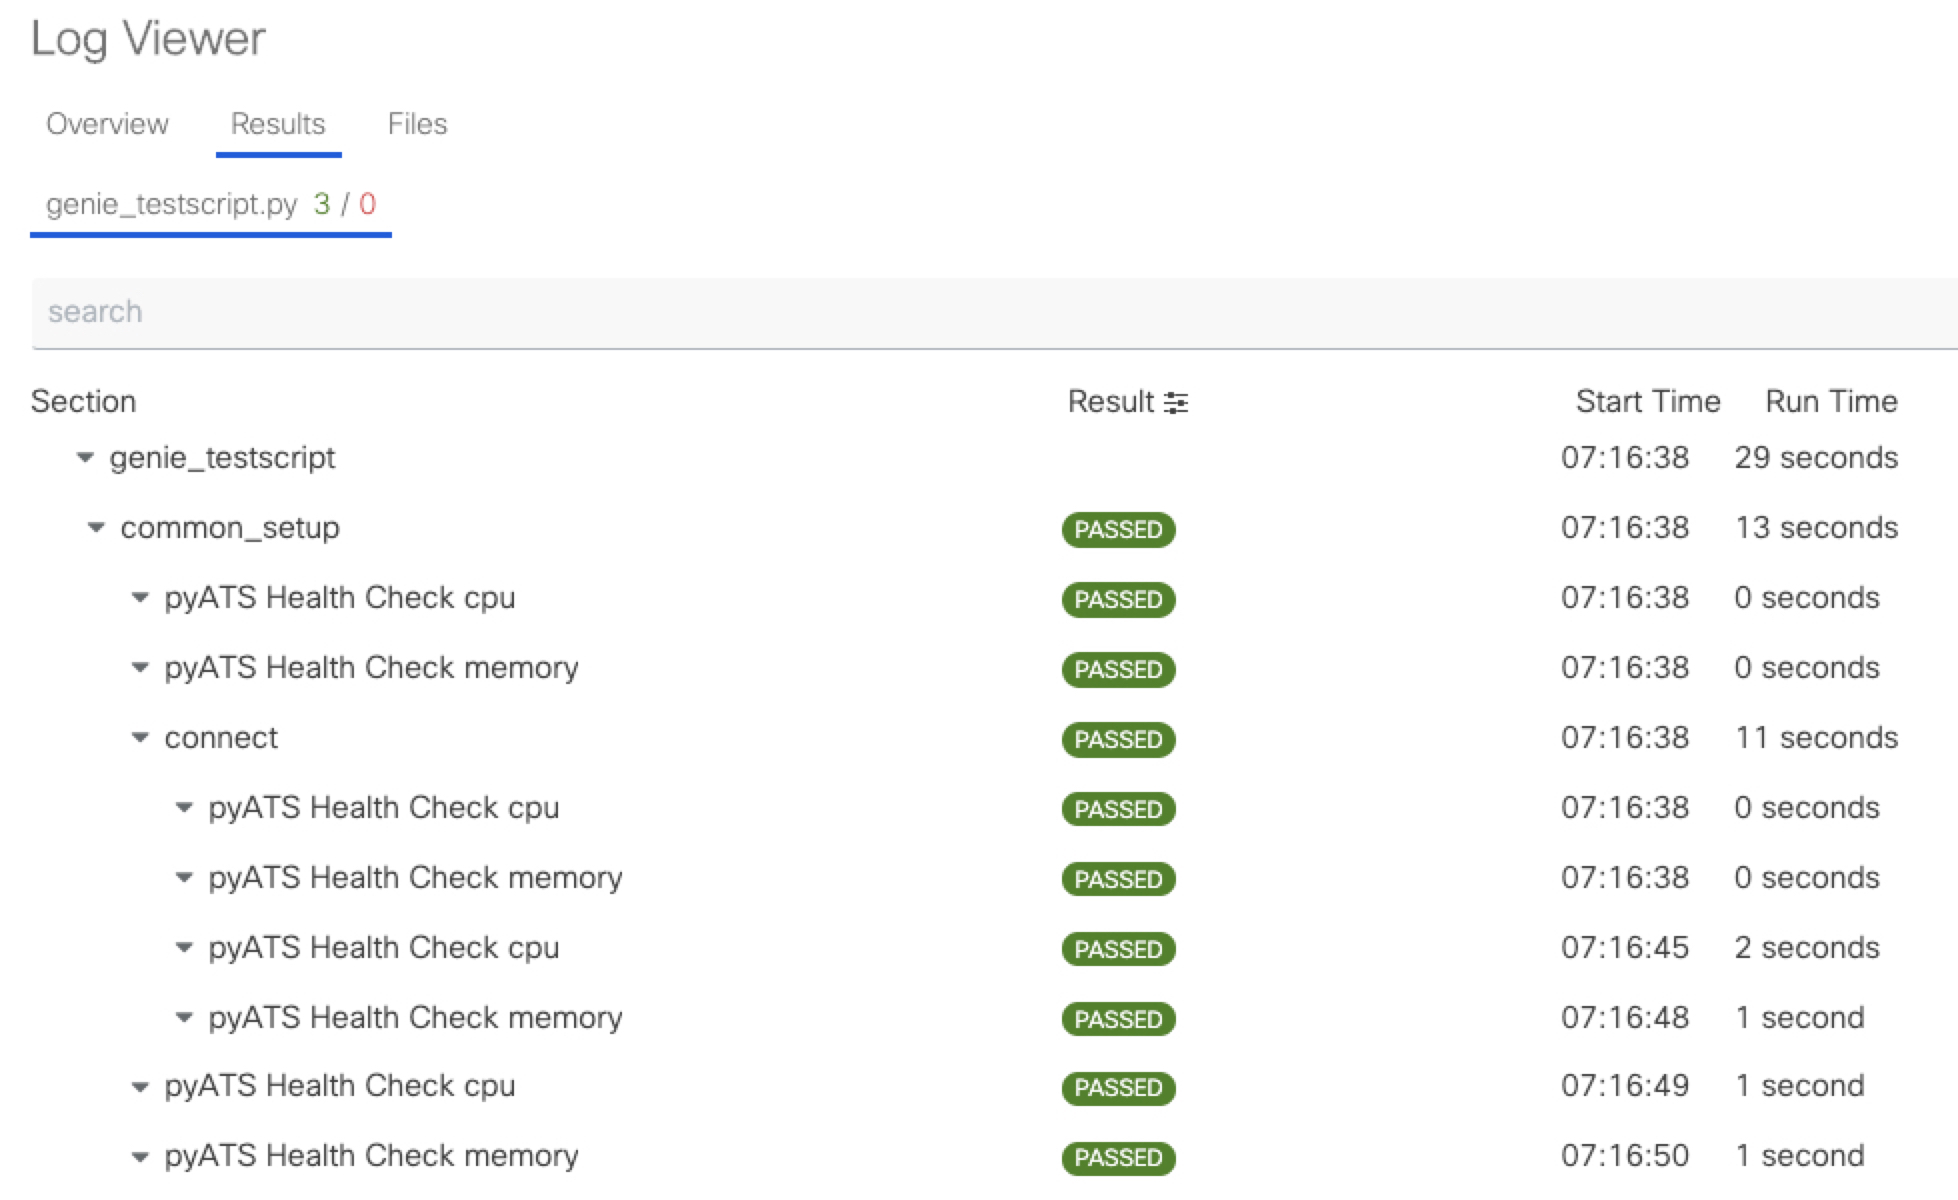1958x1200 pixels.
Task: Click PASSED badge in the 07:16:45 row
Action: click(x=1118, y=949)
